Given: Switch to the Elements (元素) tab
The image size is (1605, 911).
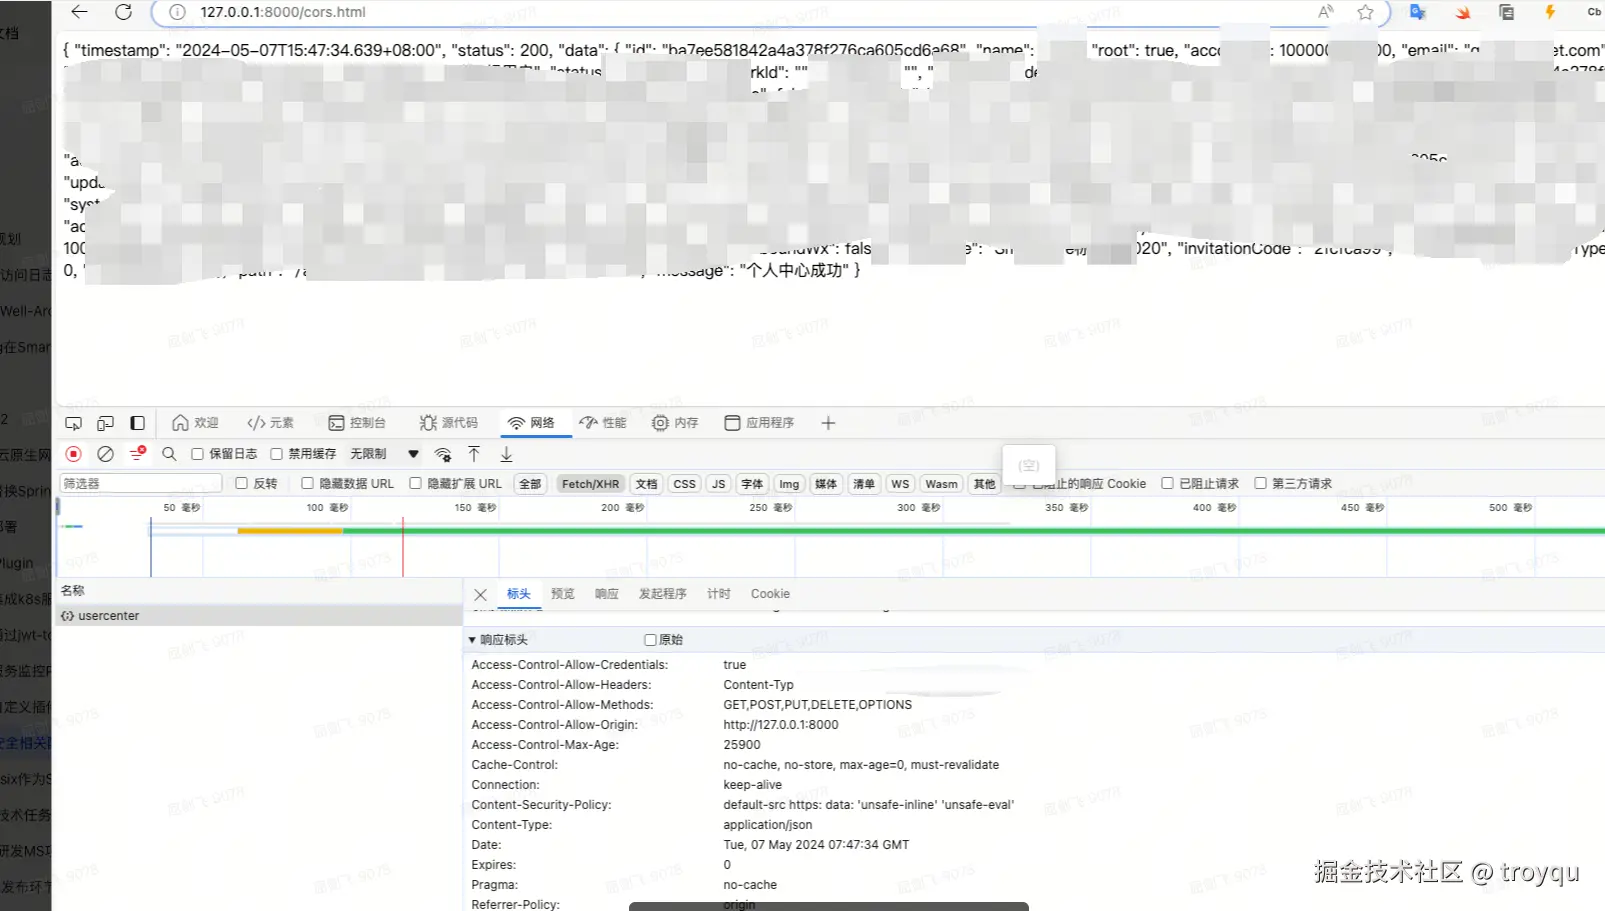Looking at the screenshot, I should (271, 423).
